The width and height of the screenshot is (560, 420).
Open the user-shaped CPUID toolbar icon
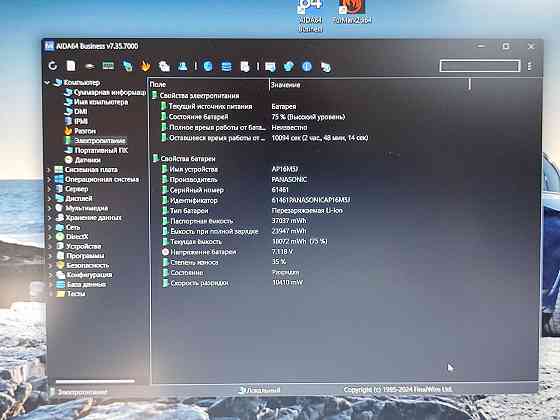(182, 66)
